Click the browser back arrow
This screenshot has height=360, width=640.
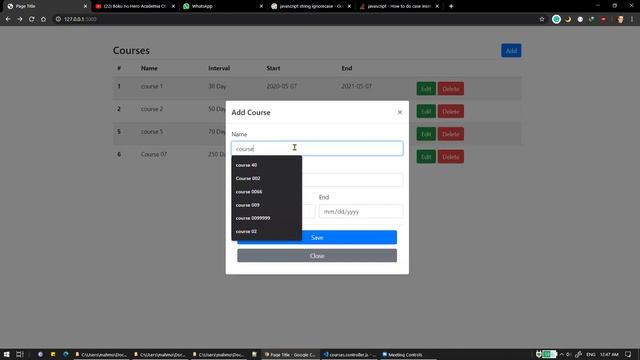point(8,19)
